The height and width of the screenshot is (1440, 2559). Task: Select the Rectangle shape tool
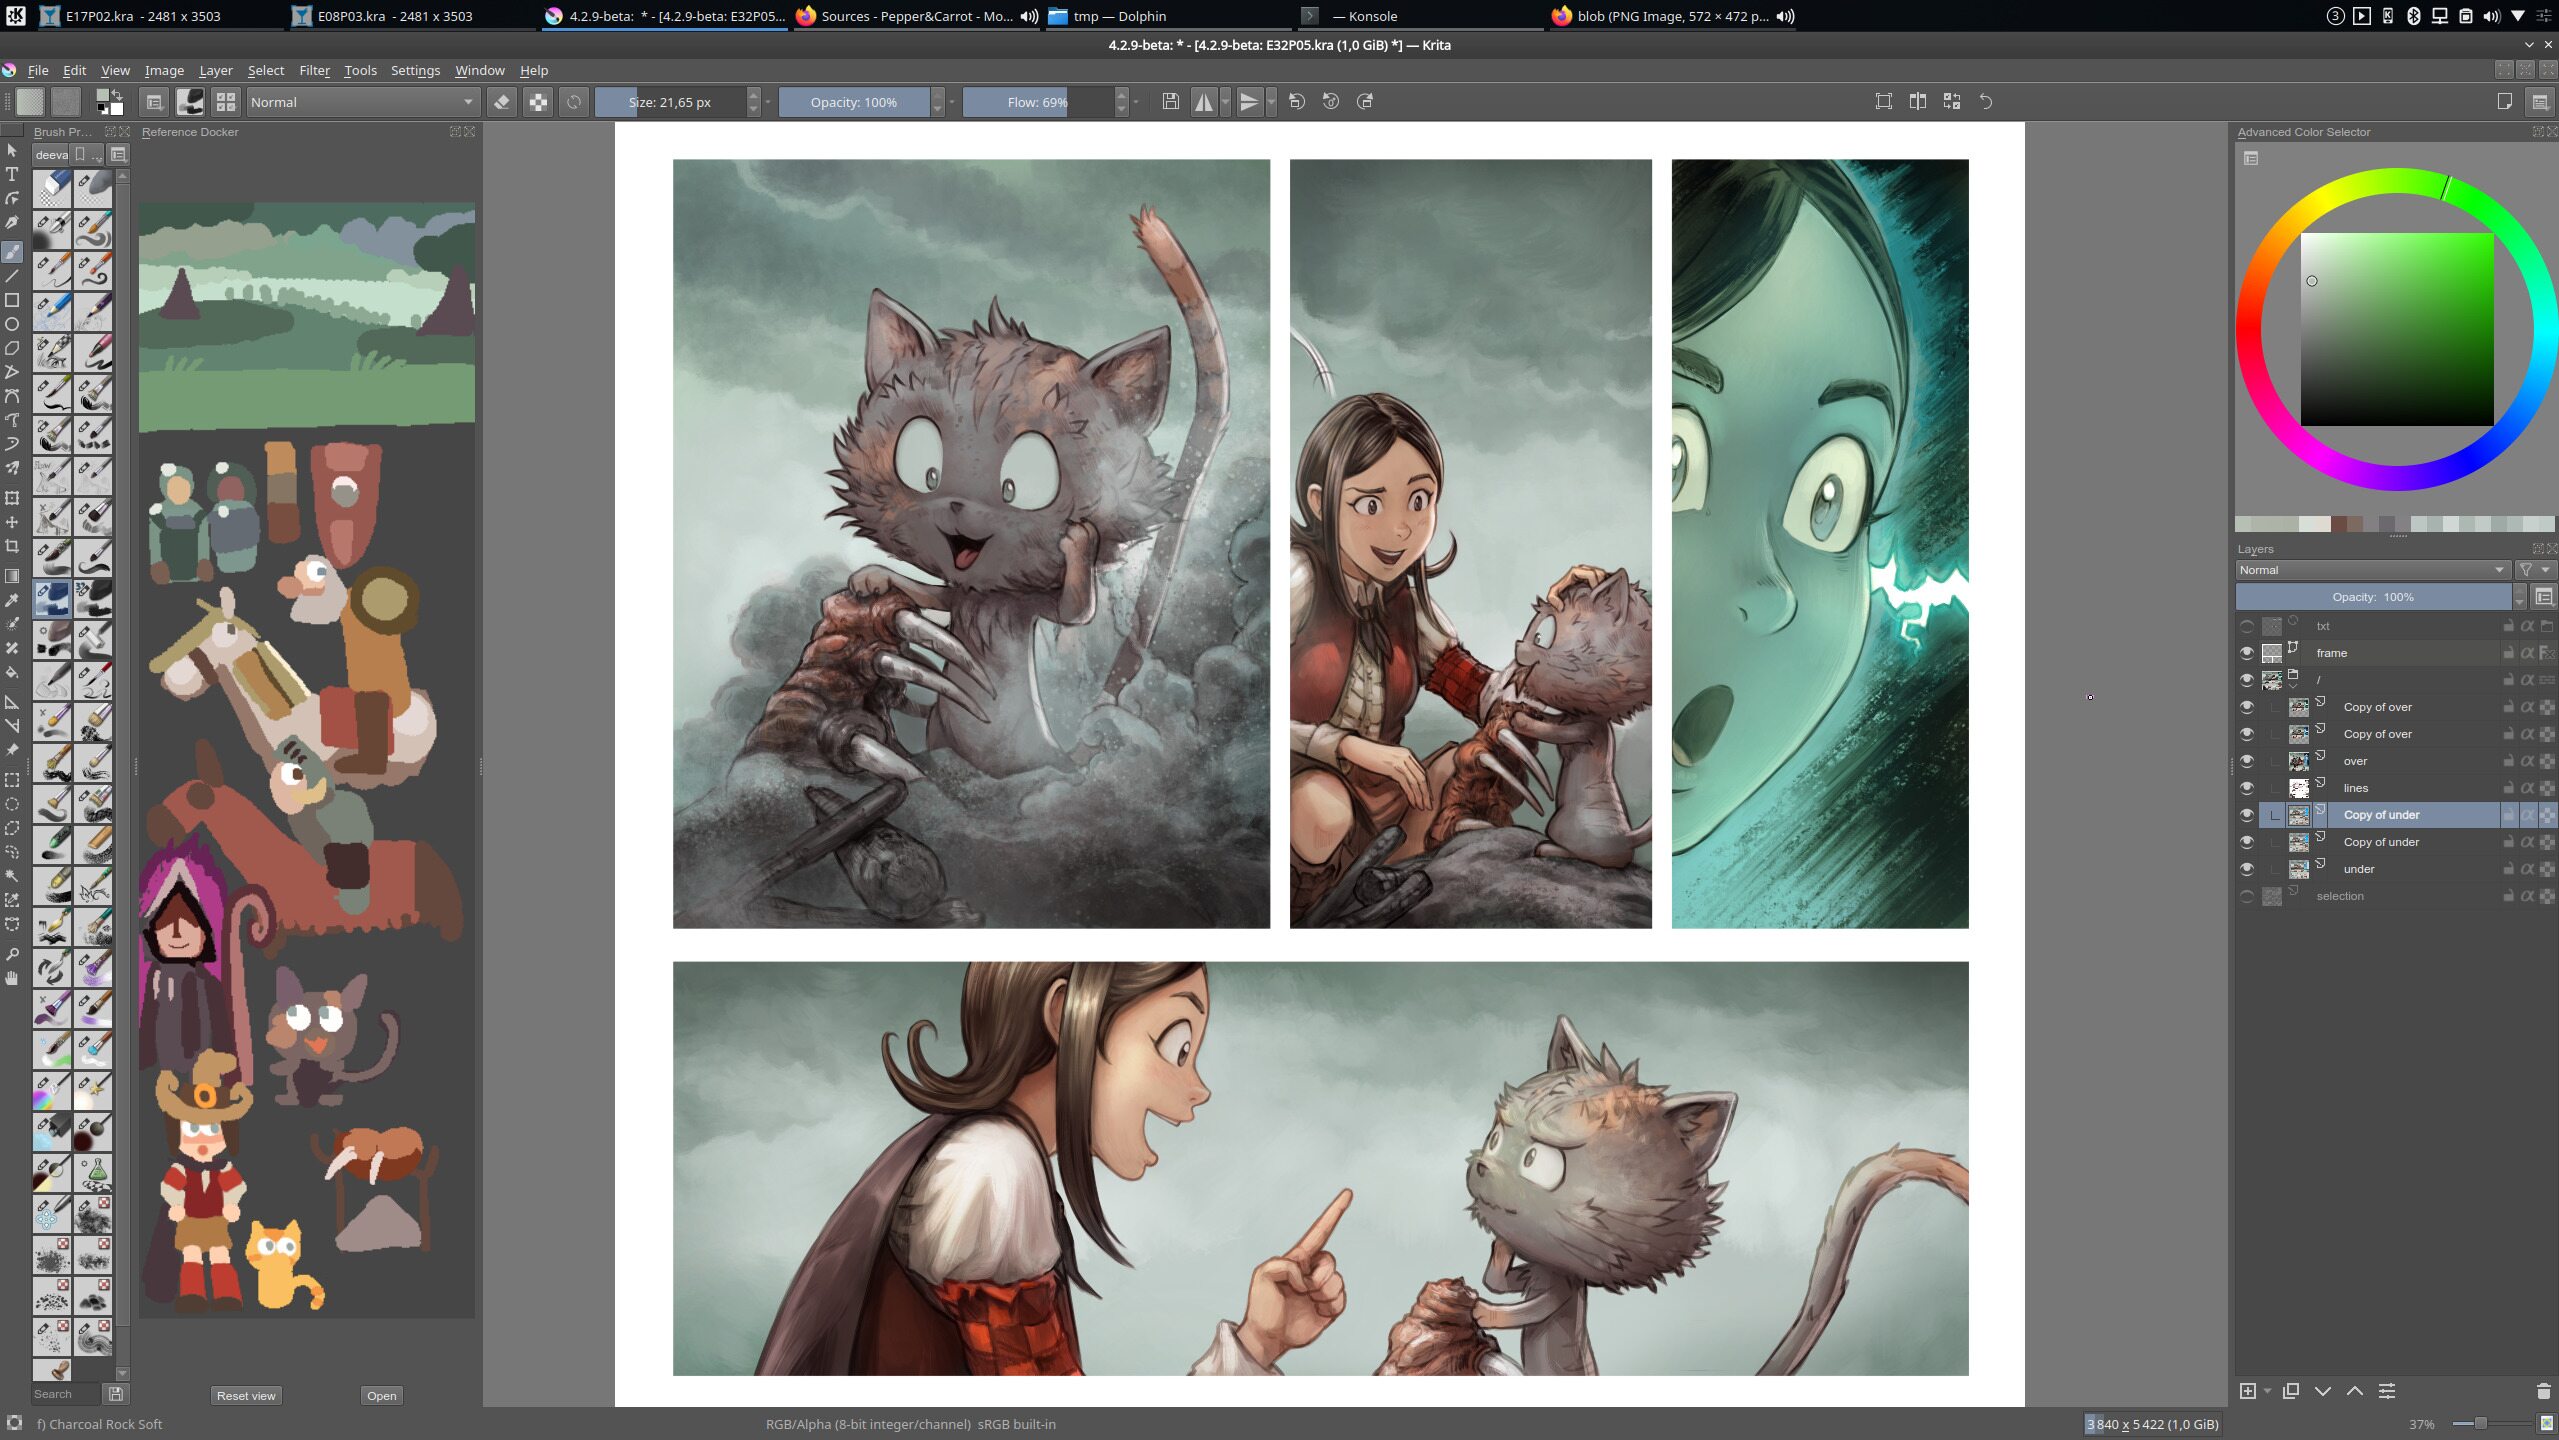[x=12, y=300]
